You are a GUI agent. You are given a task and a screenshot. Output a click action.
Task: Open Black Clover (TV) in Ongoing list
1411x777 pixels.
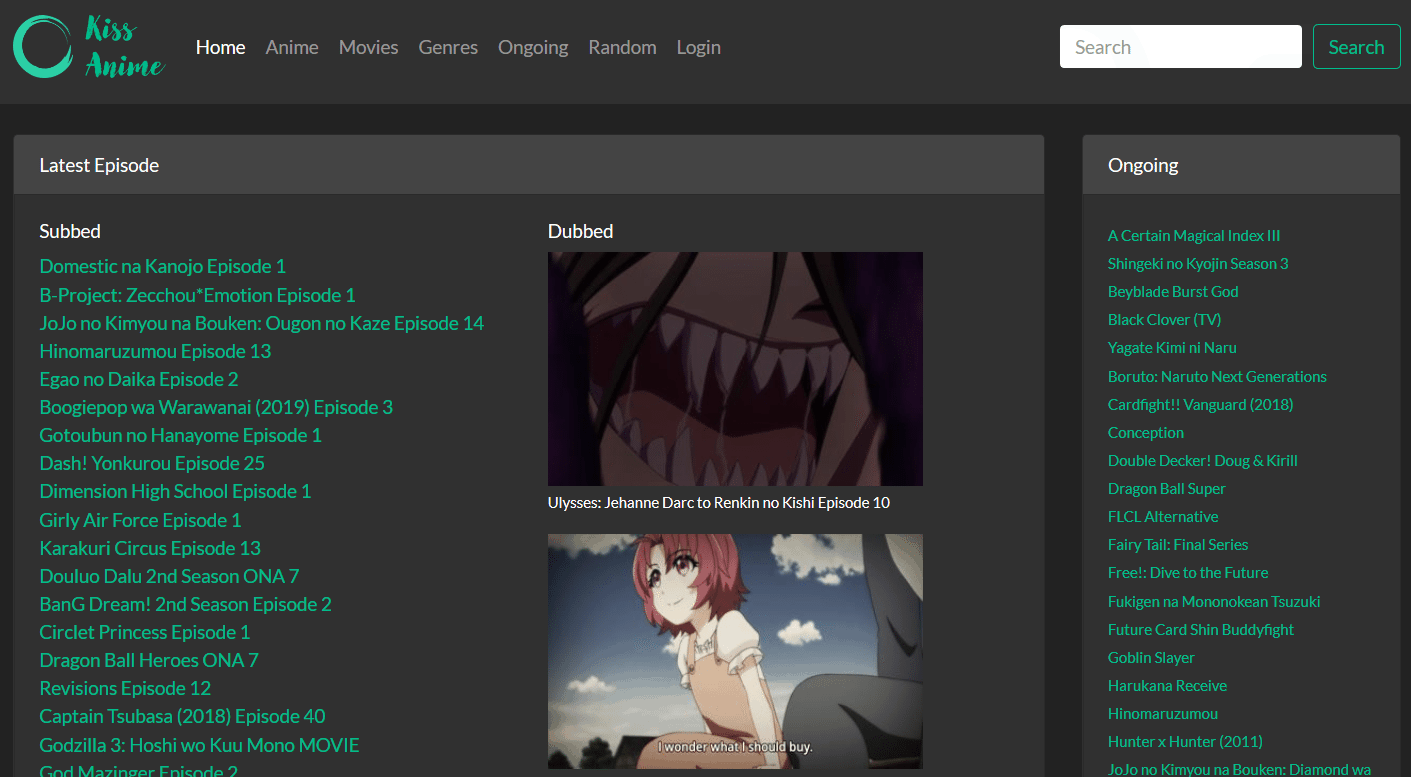click(1164, 320)
